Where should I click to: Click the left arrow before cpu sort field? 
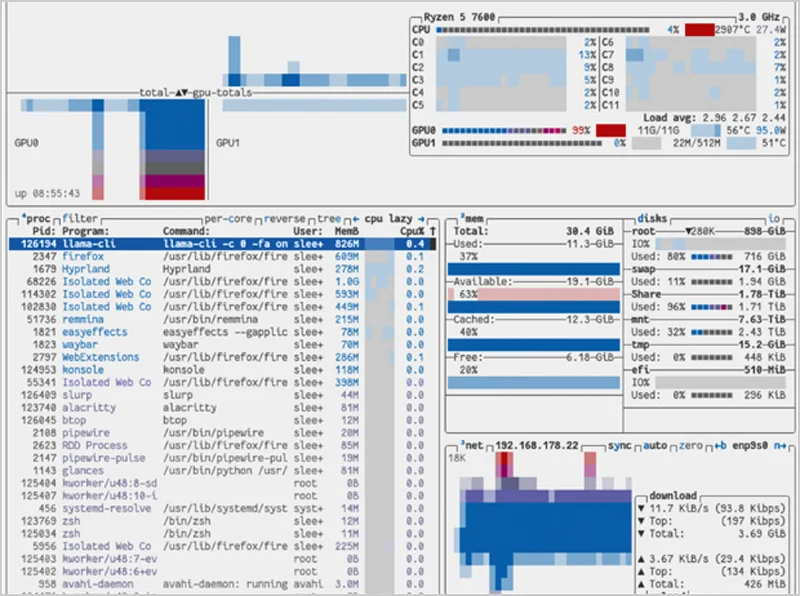pyautogui.click(x=354, y=218)
